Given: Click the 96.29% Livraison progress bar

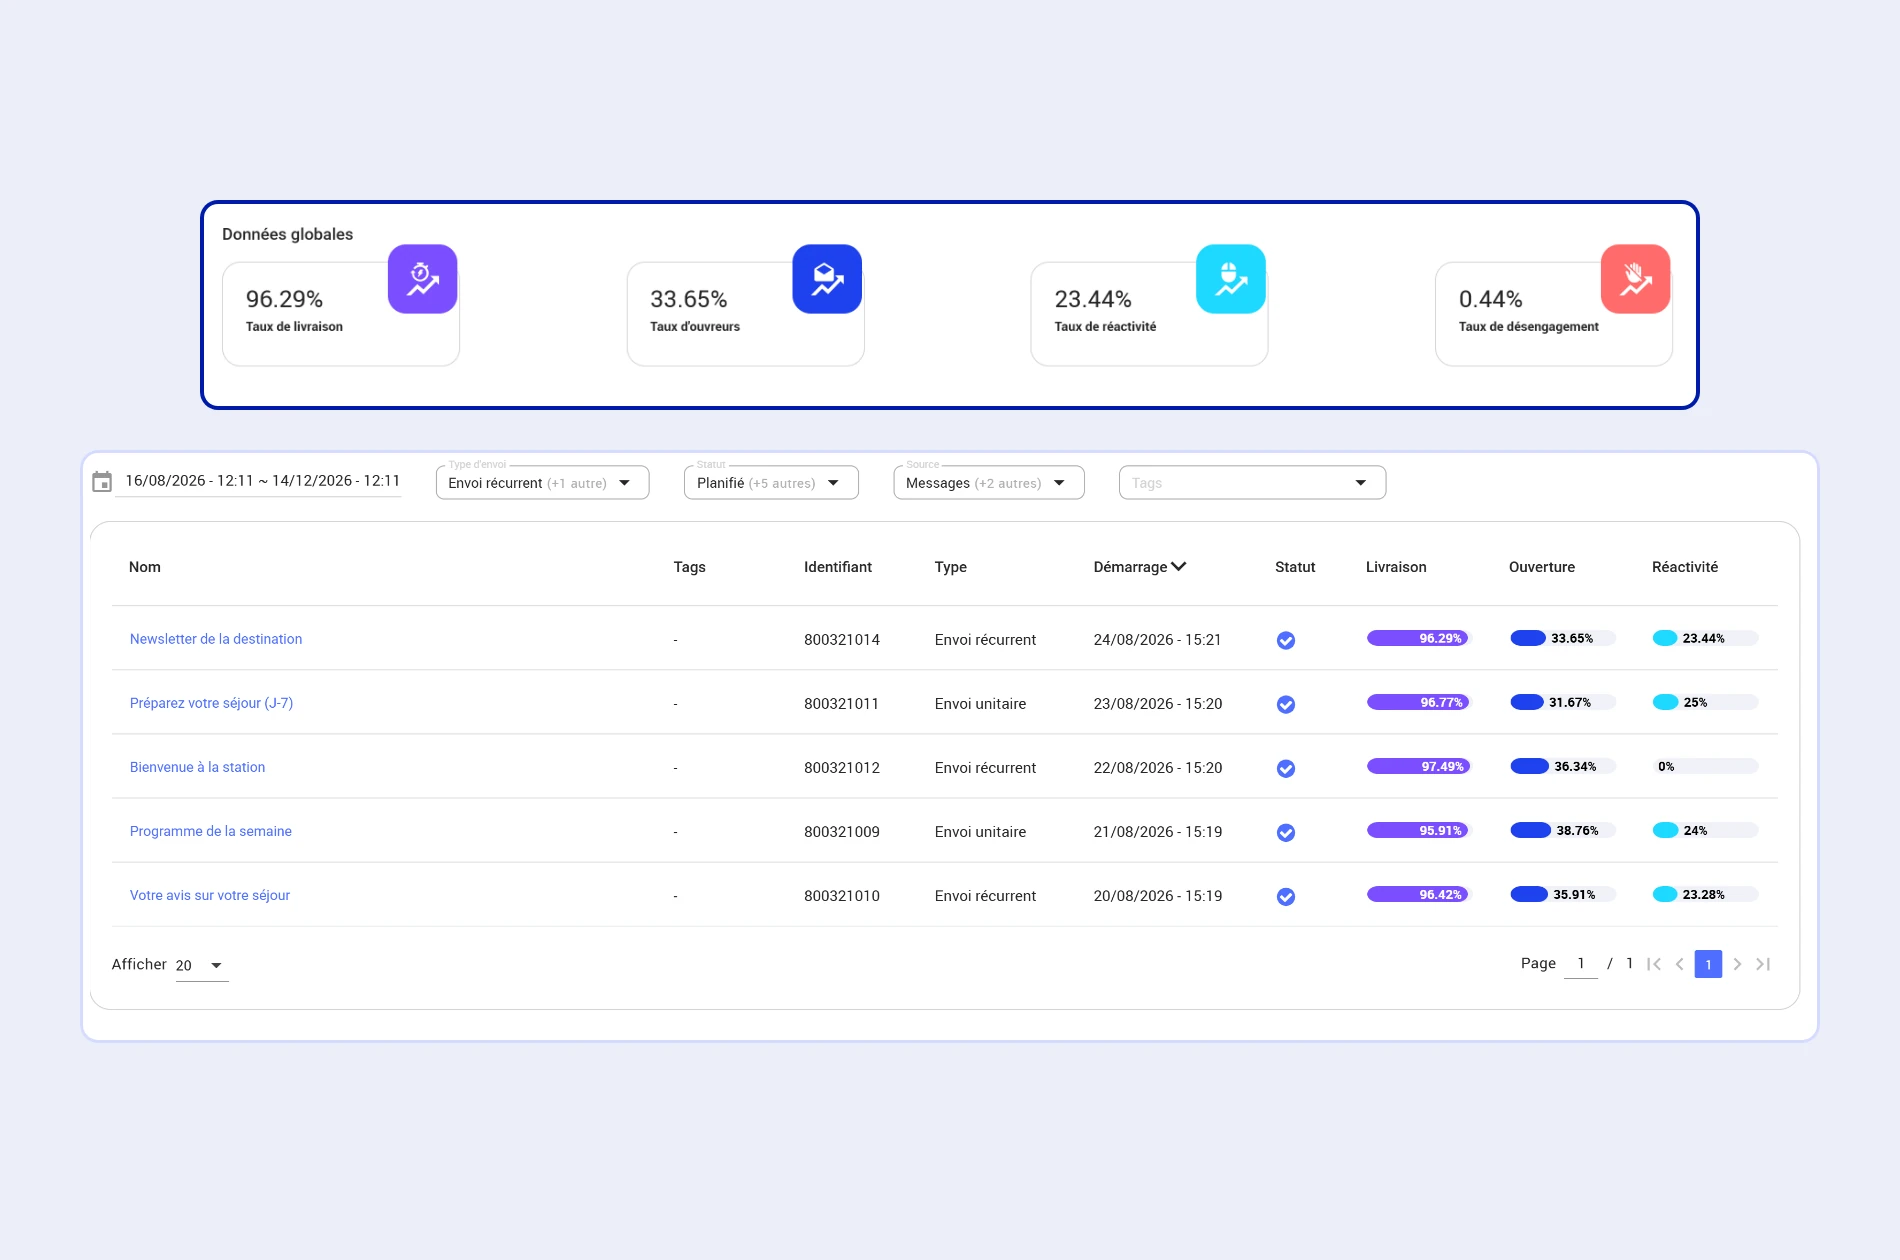Looking at the screenshot, I should coord(1418,638).
